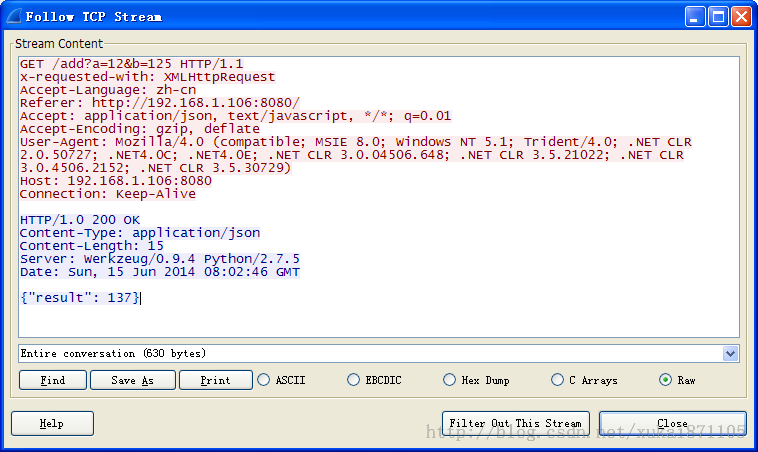Open Help for this dialog
758x452 pixels.
pyautogui.click(x=52, y=423)
